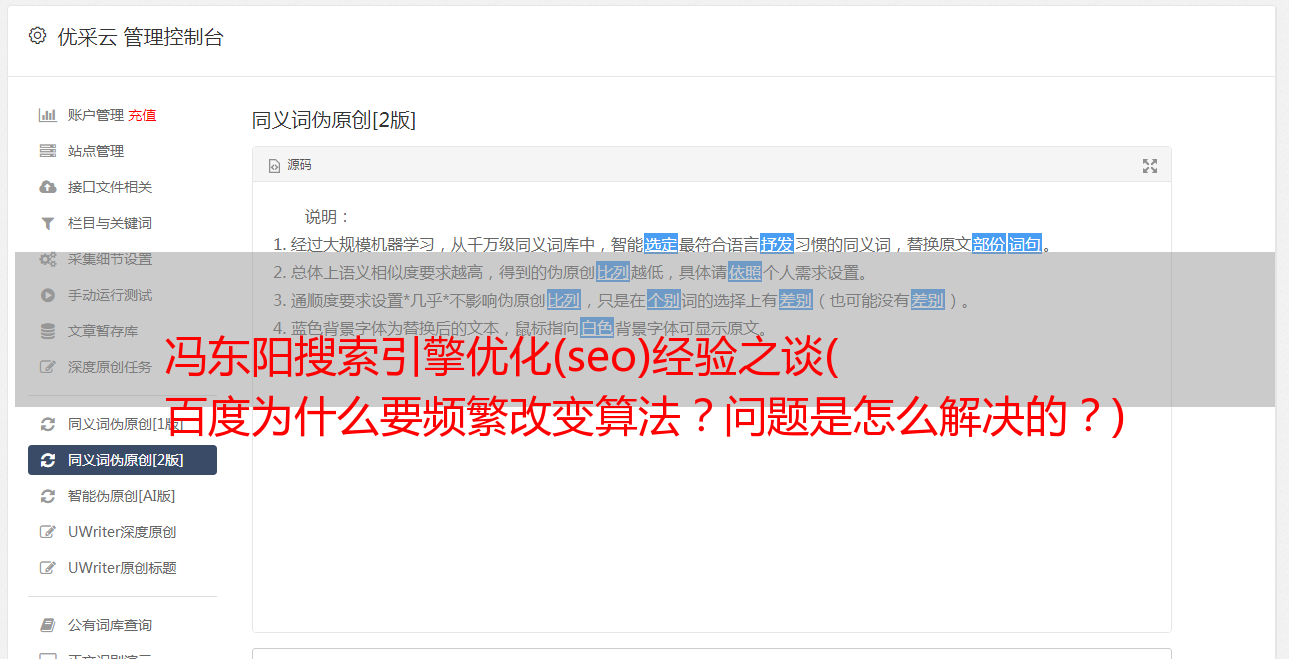Click the refresh icon for 智能伪原创[AI版]

click(47, 496)
